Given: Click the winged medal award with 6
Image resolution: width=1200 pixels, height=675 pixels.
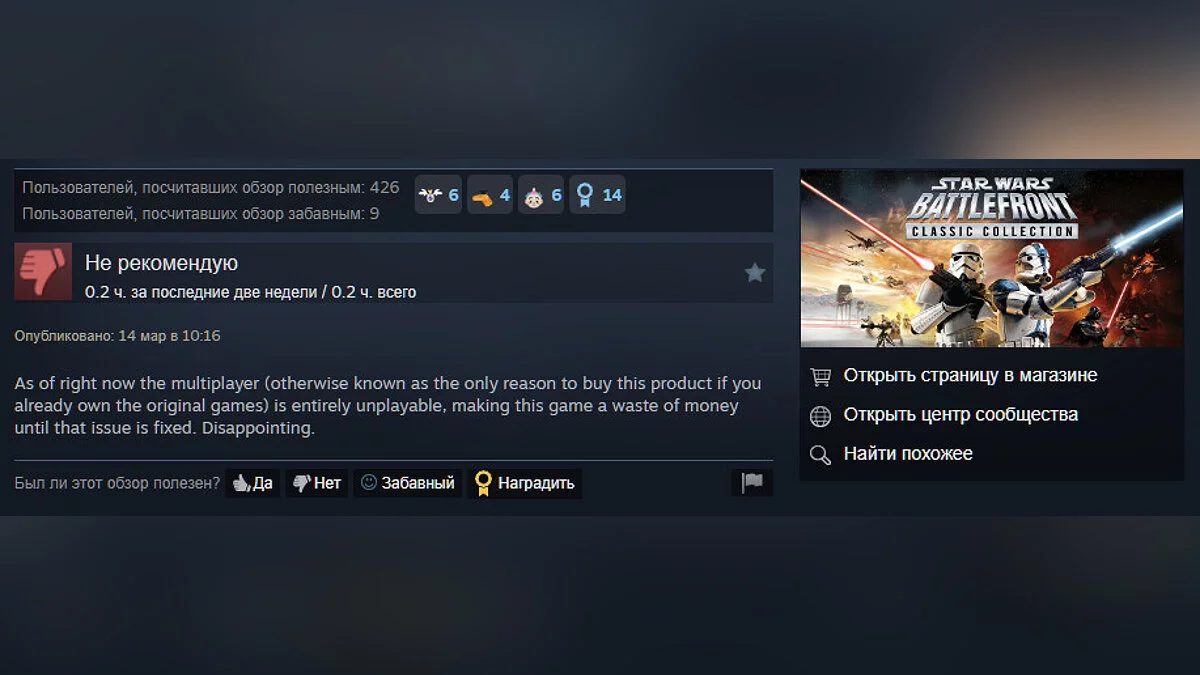Looking at the screenshot, I should (438, 195).
